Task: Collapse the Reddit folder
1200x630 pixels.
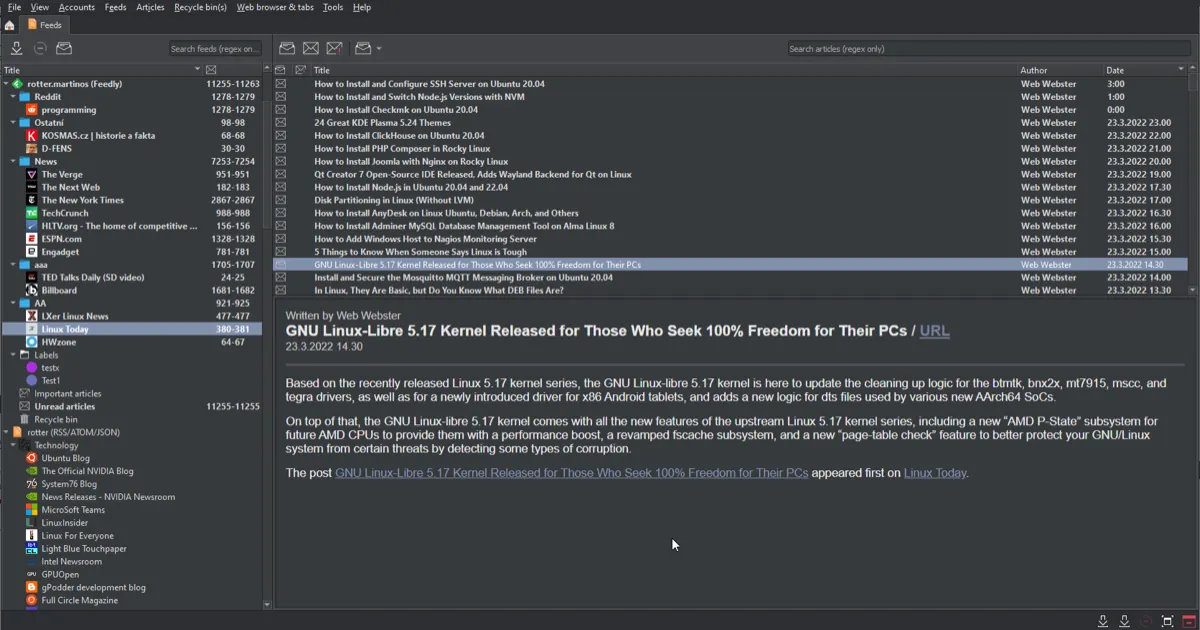Action: (x=12, y=97)
